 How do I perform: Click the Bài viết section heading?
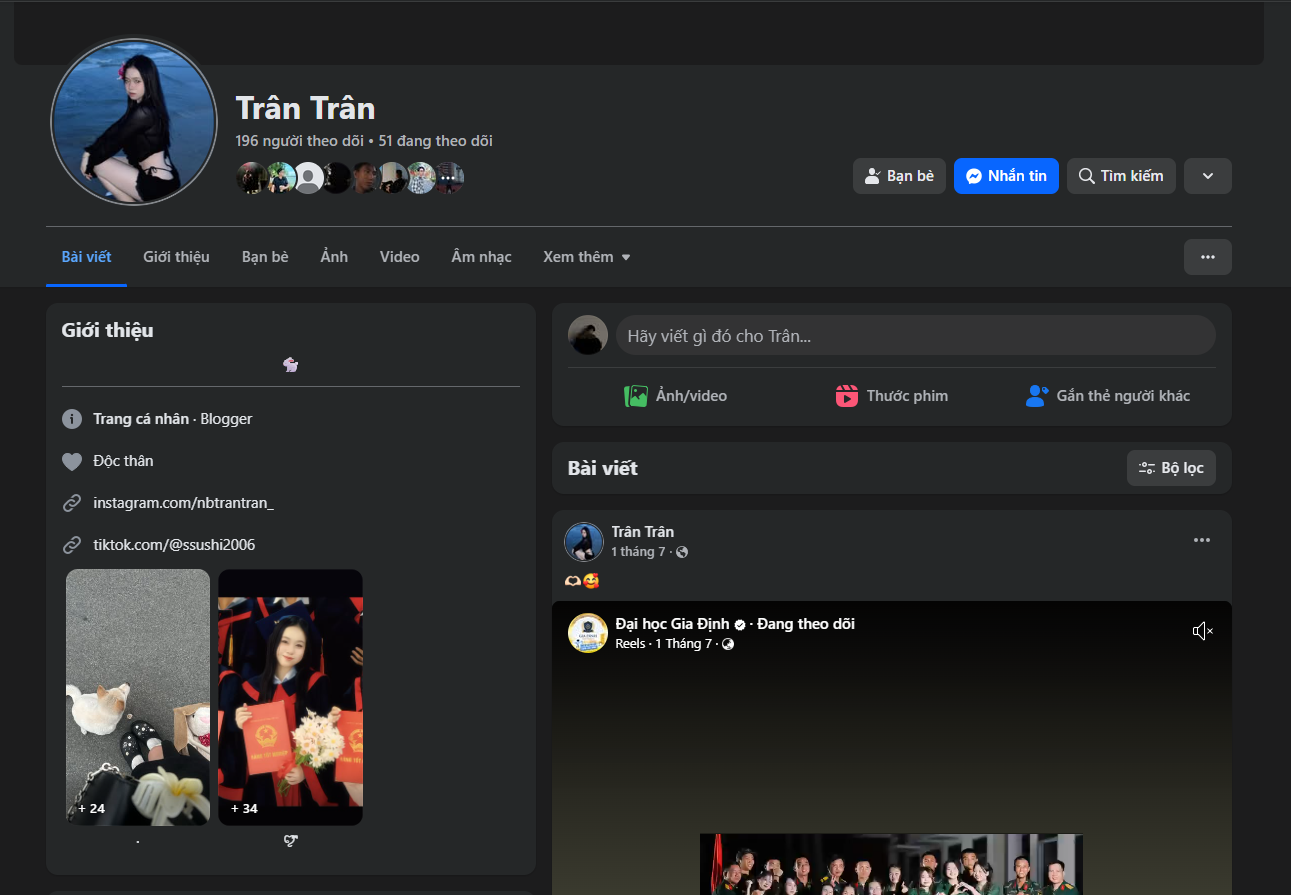pos(603,468)
